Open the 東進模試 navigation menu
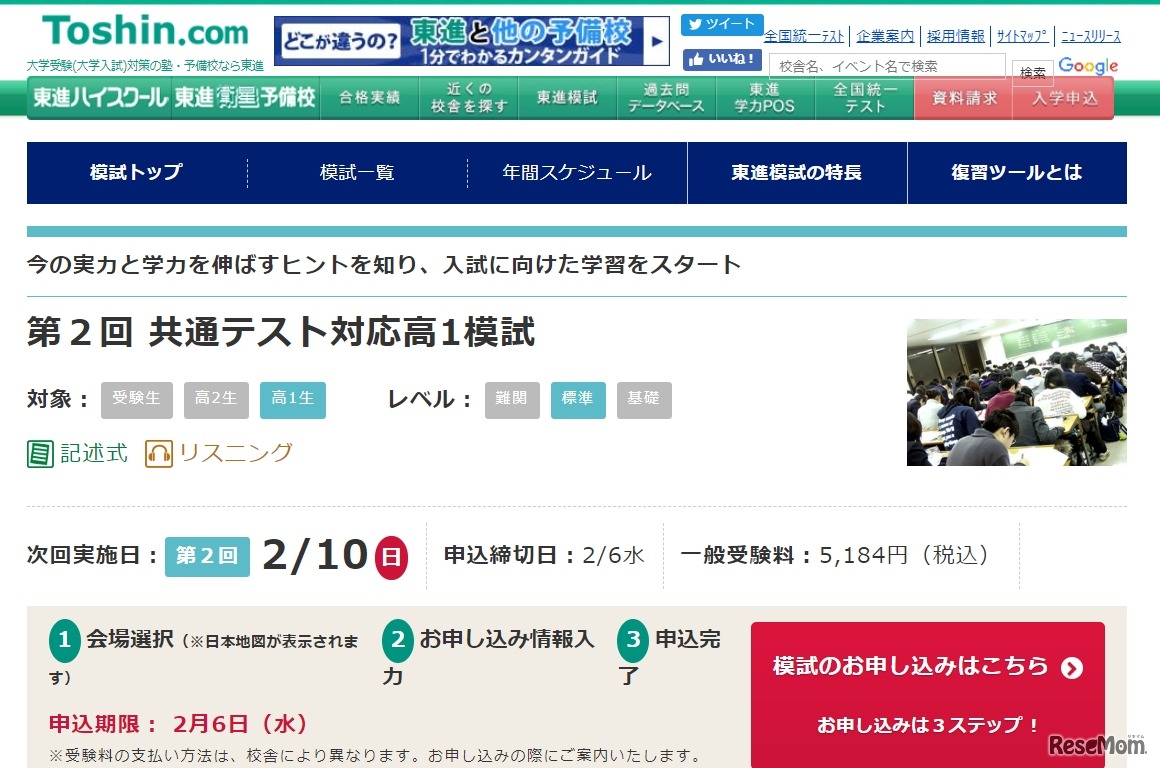The image size is (1160, 768). 566,97
